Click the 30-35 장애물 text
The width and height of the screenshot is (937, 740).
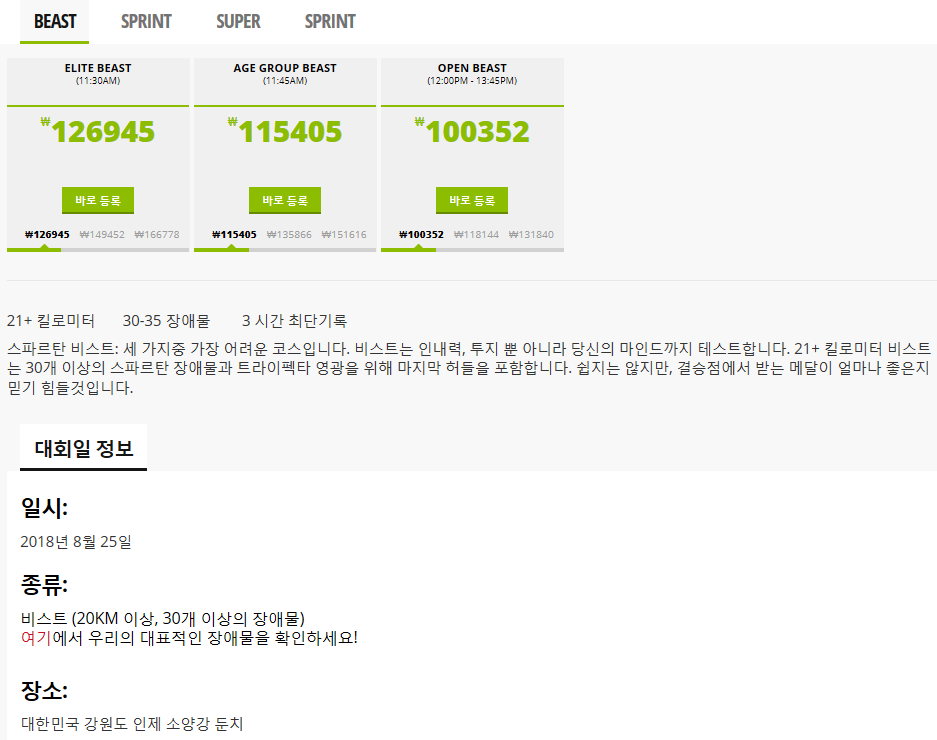pyautogui.click(x=166, y=321)
